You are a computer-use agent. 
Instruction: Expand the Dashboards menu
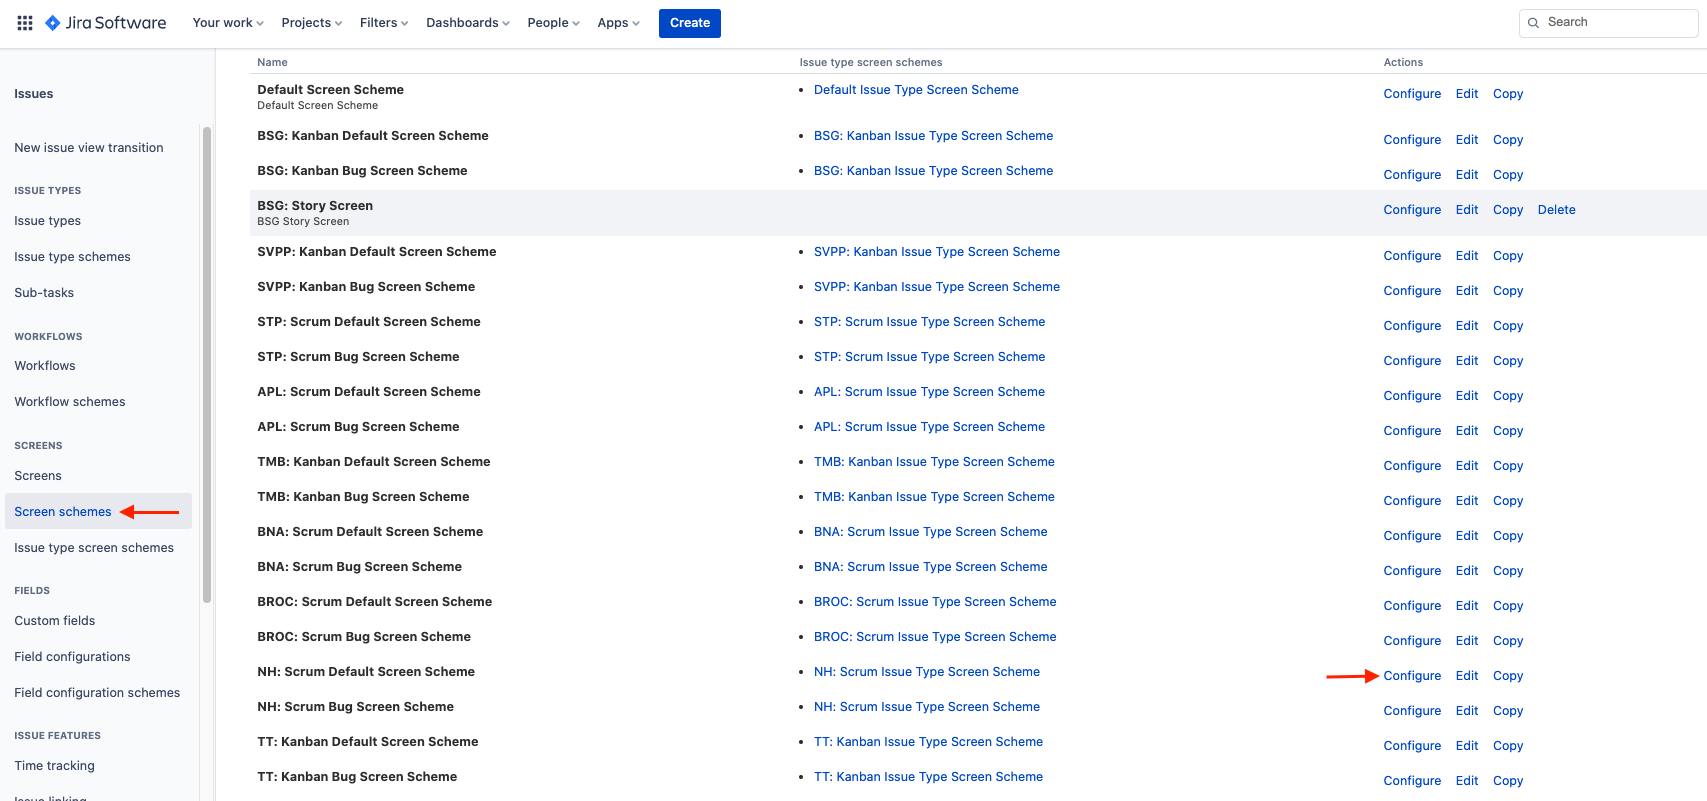pyautogui.click(x=468, y=23)
